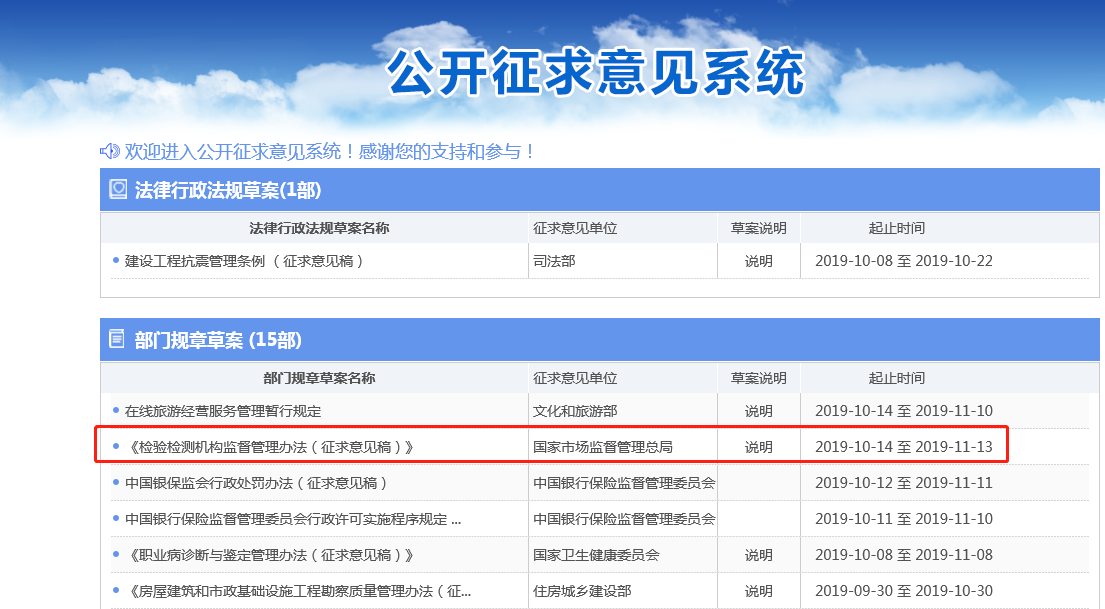Viewport: 1105px width, 609px height.
Task: Click the bullet dot before 建设工程抗震管理条例
Action: (116, 260)
